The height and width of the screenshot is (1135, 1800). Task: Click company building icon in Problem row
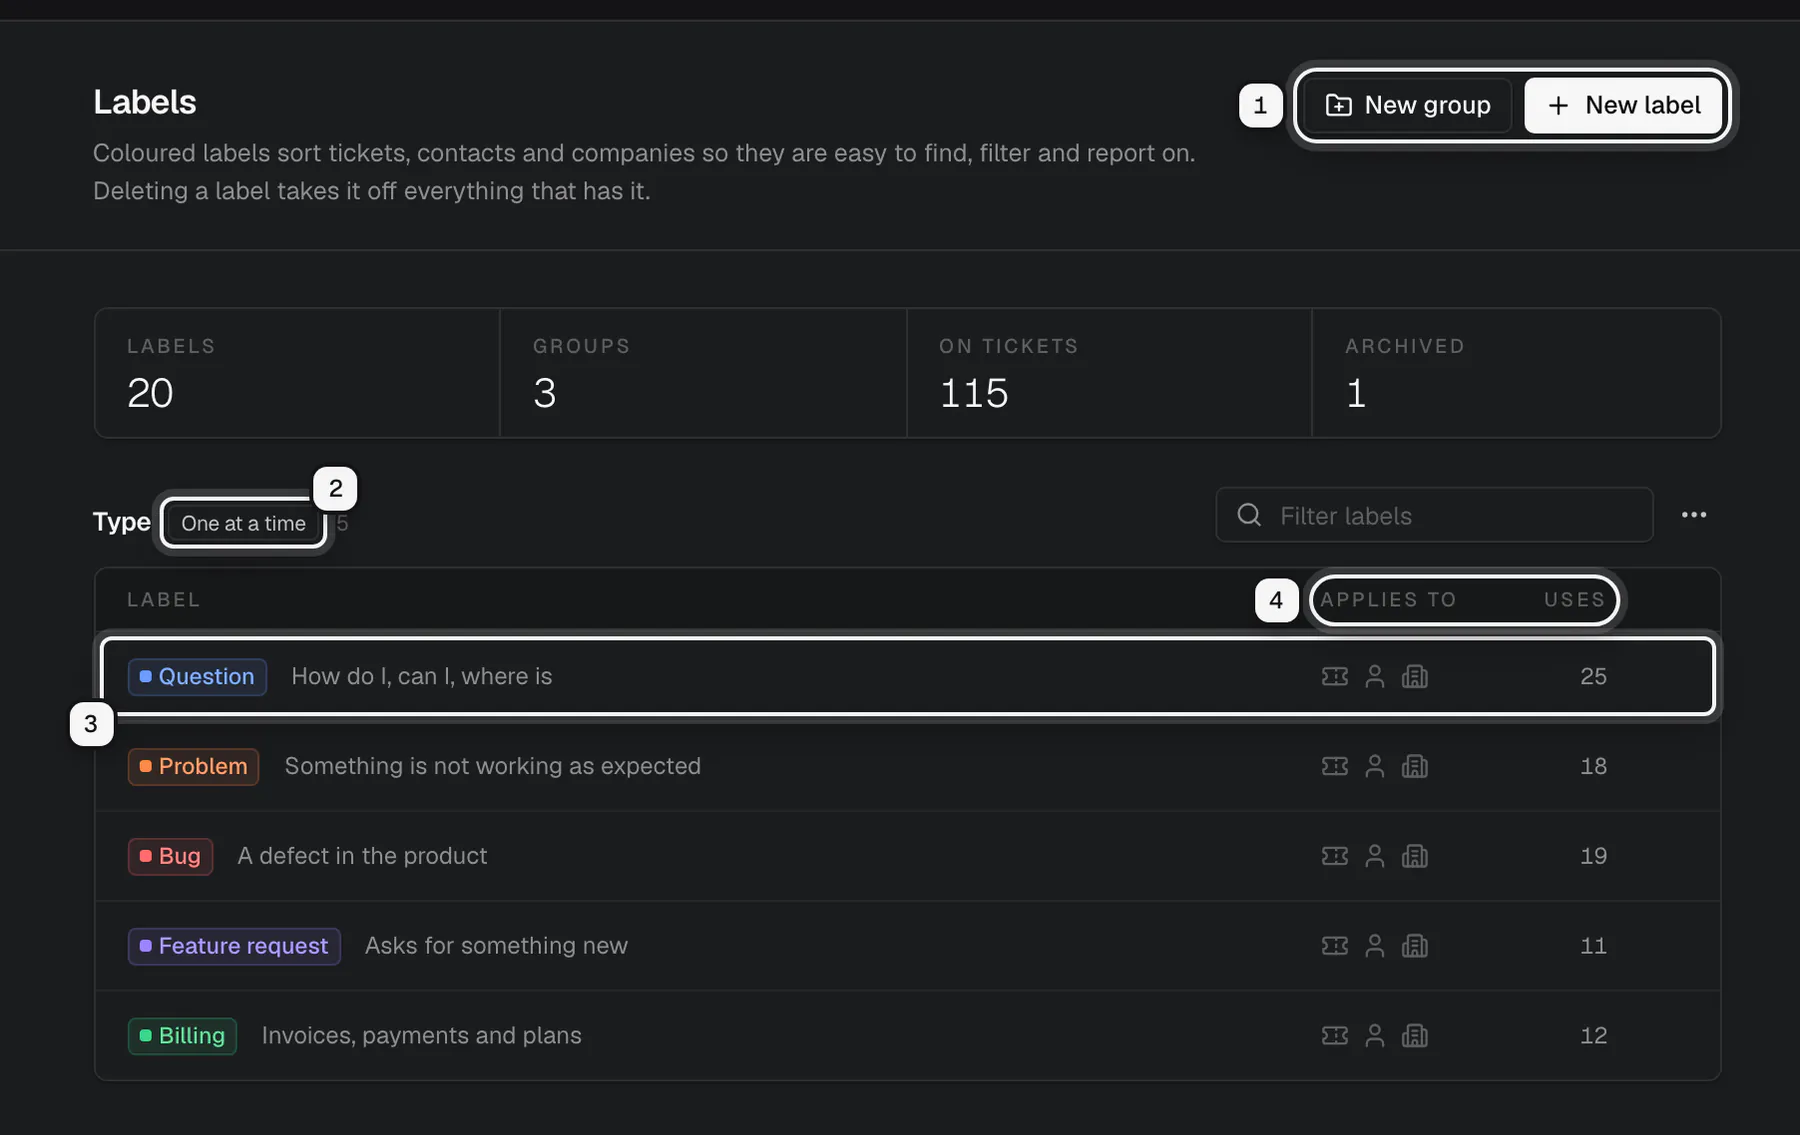click(x=1415, y=767)
